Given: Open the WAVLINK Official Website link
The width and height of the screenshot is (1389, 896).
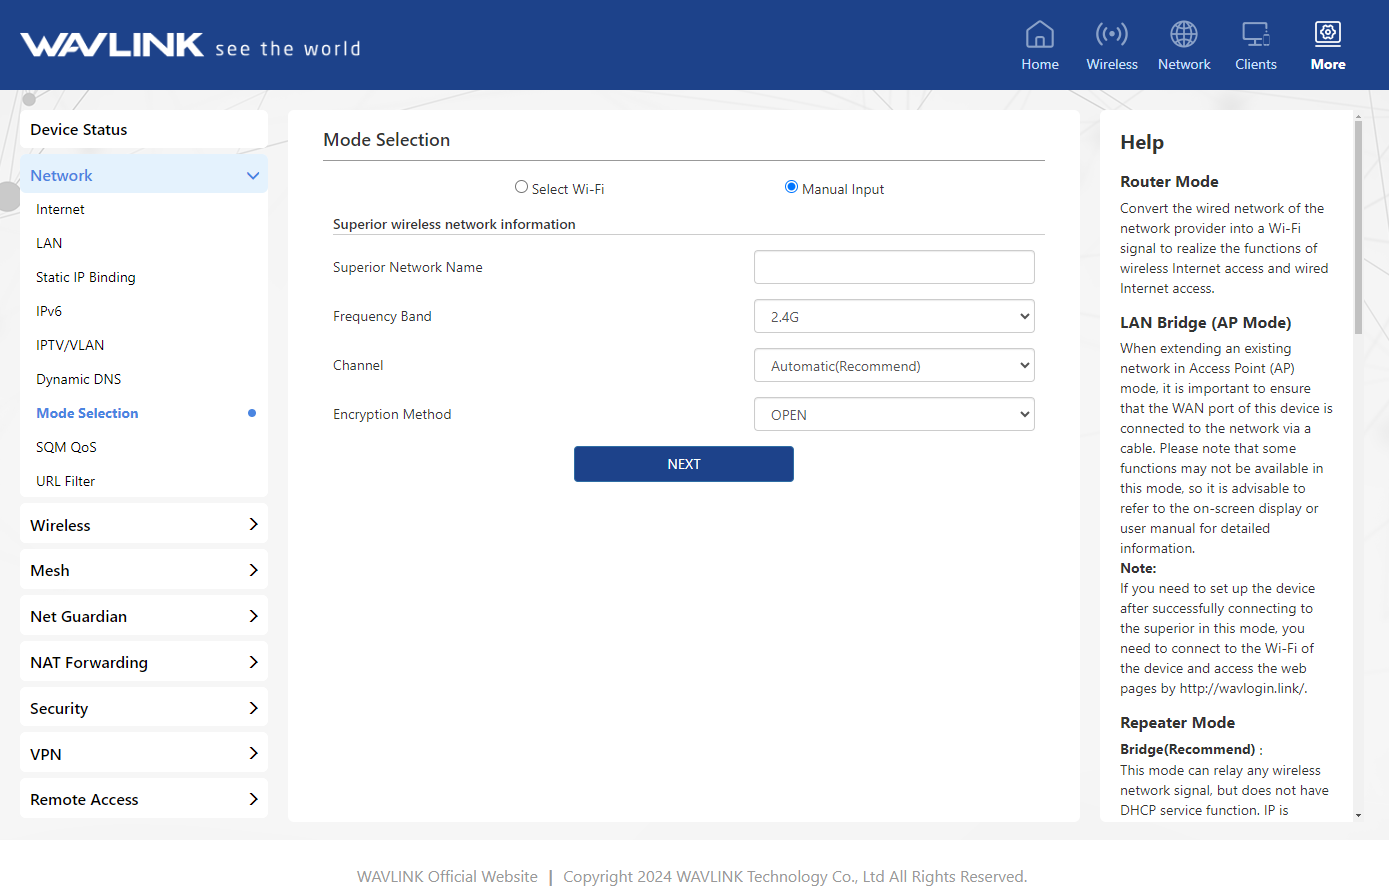Looking at the screenshot, I should coord(447,877).
